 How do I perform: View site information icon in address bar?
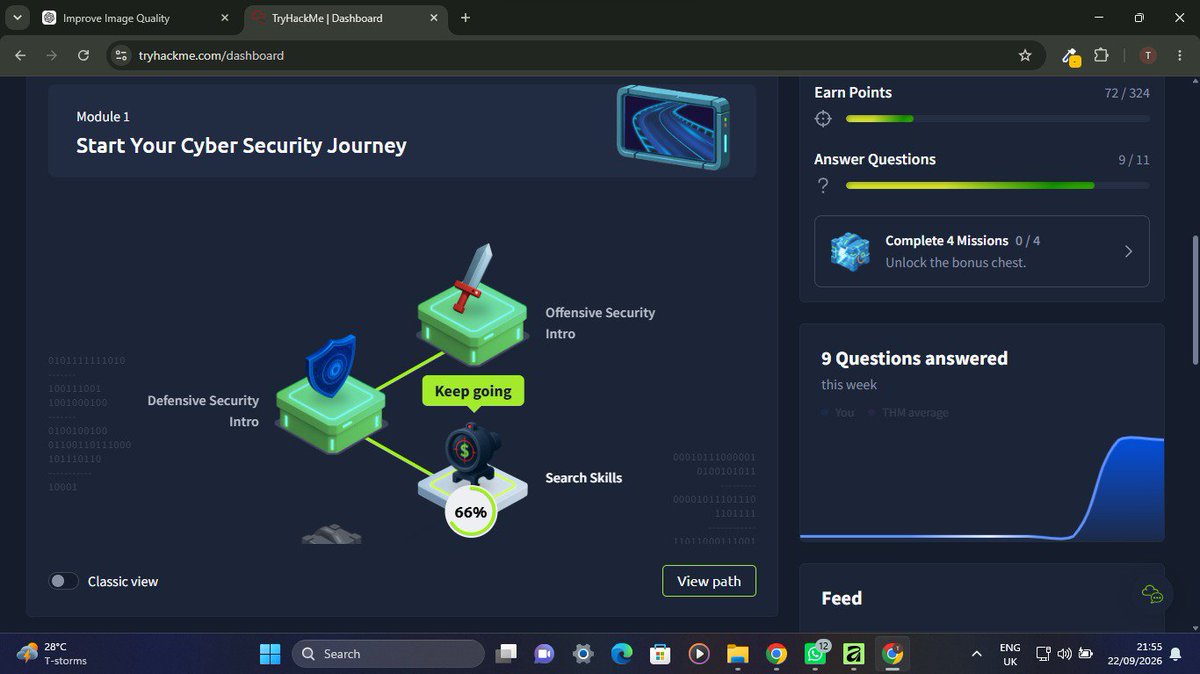point(121,56)
